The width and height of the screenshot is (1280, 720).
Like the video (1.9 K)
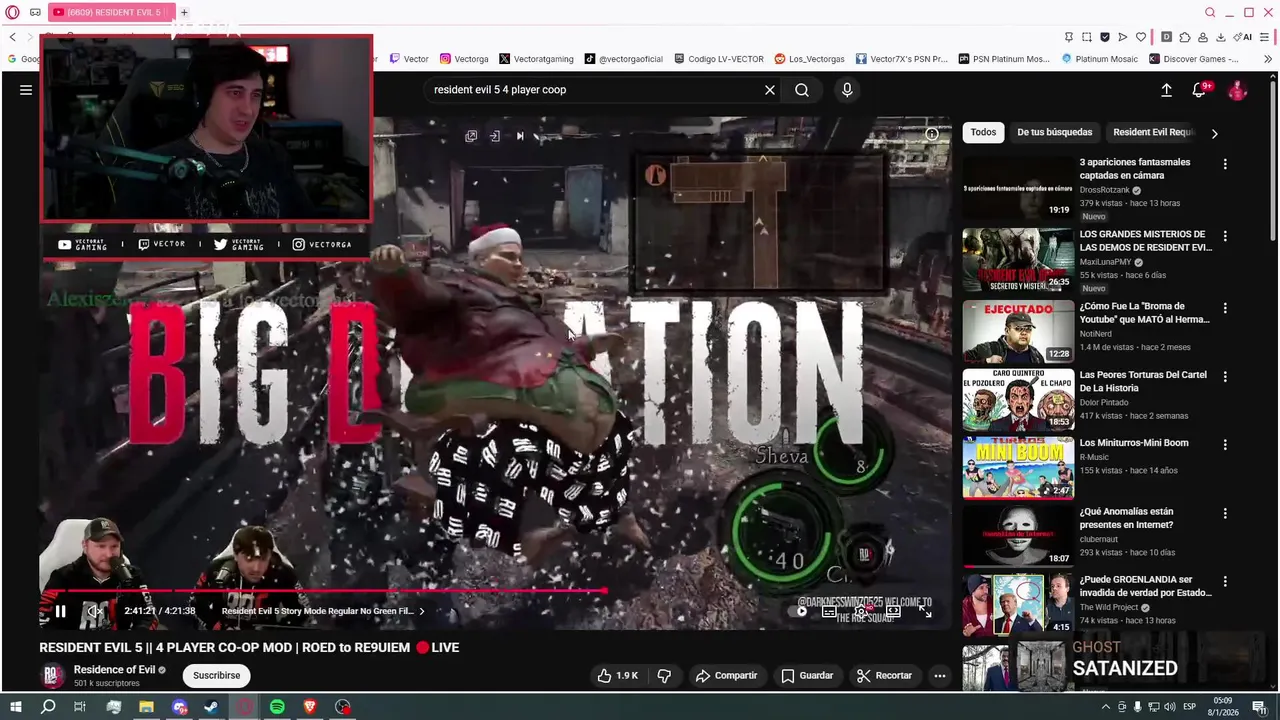(x=617, y=676)
